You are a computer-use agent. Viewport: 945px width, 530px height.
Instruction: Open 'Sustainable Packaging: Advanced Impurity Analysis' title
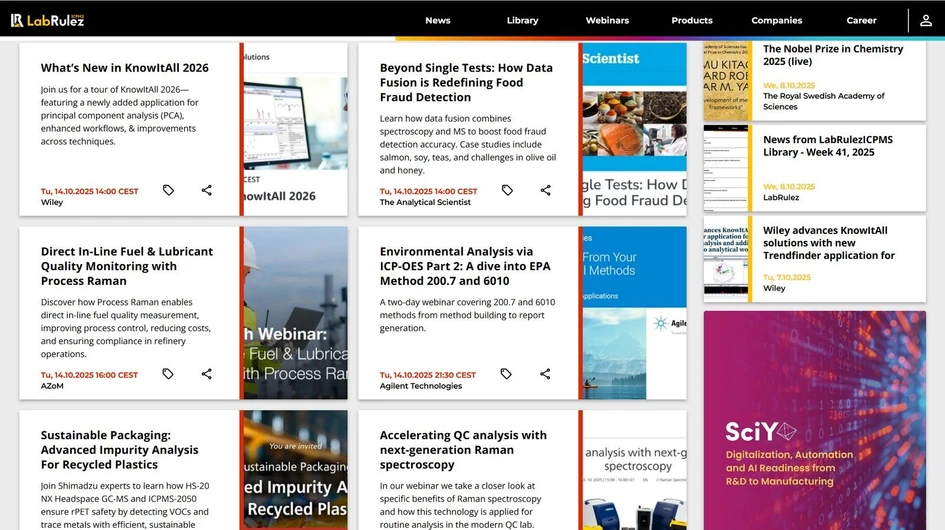pos(119,450)
